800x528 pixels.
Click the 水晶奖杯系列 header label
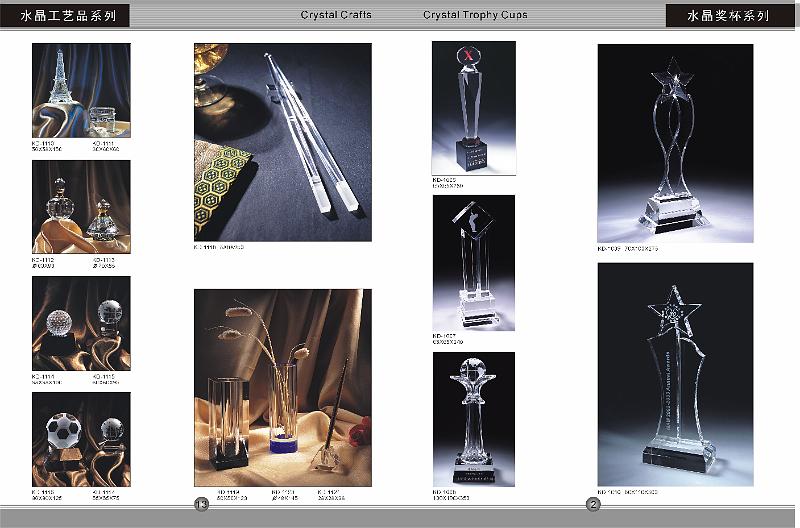[729, 15]
